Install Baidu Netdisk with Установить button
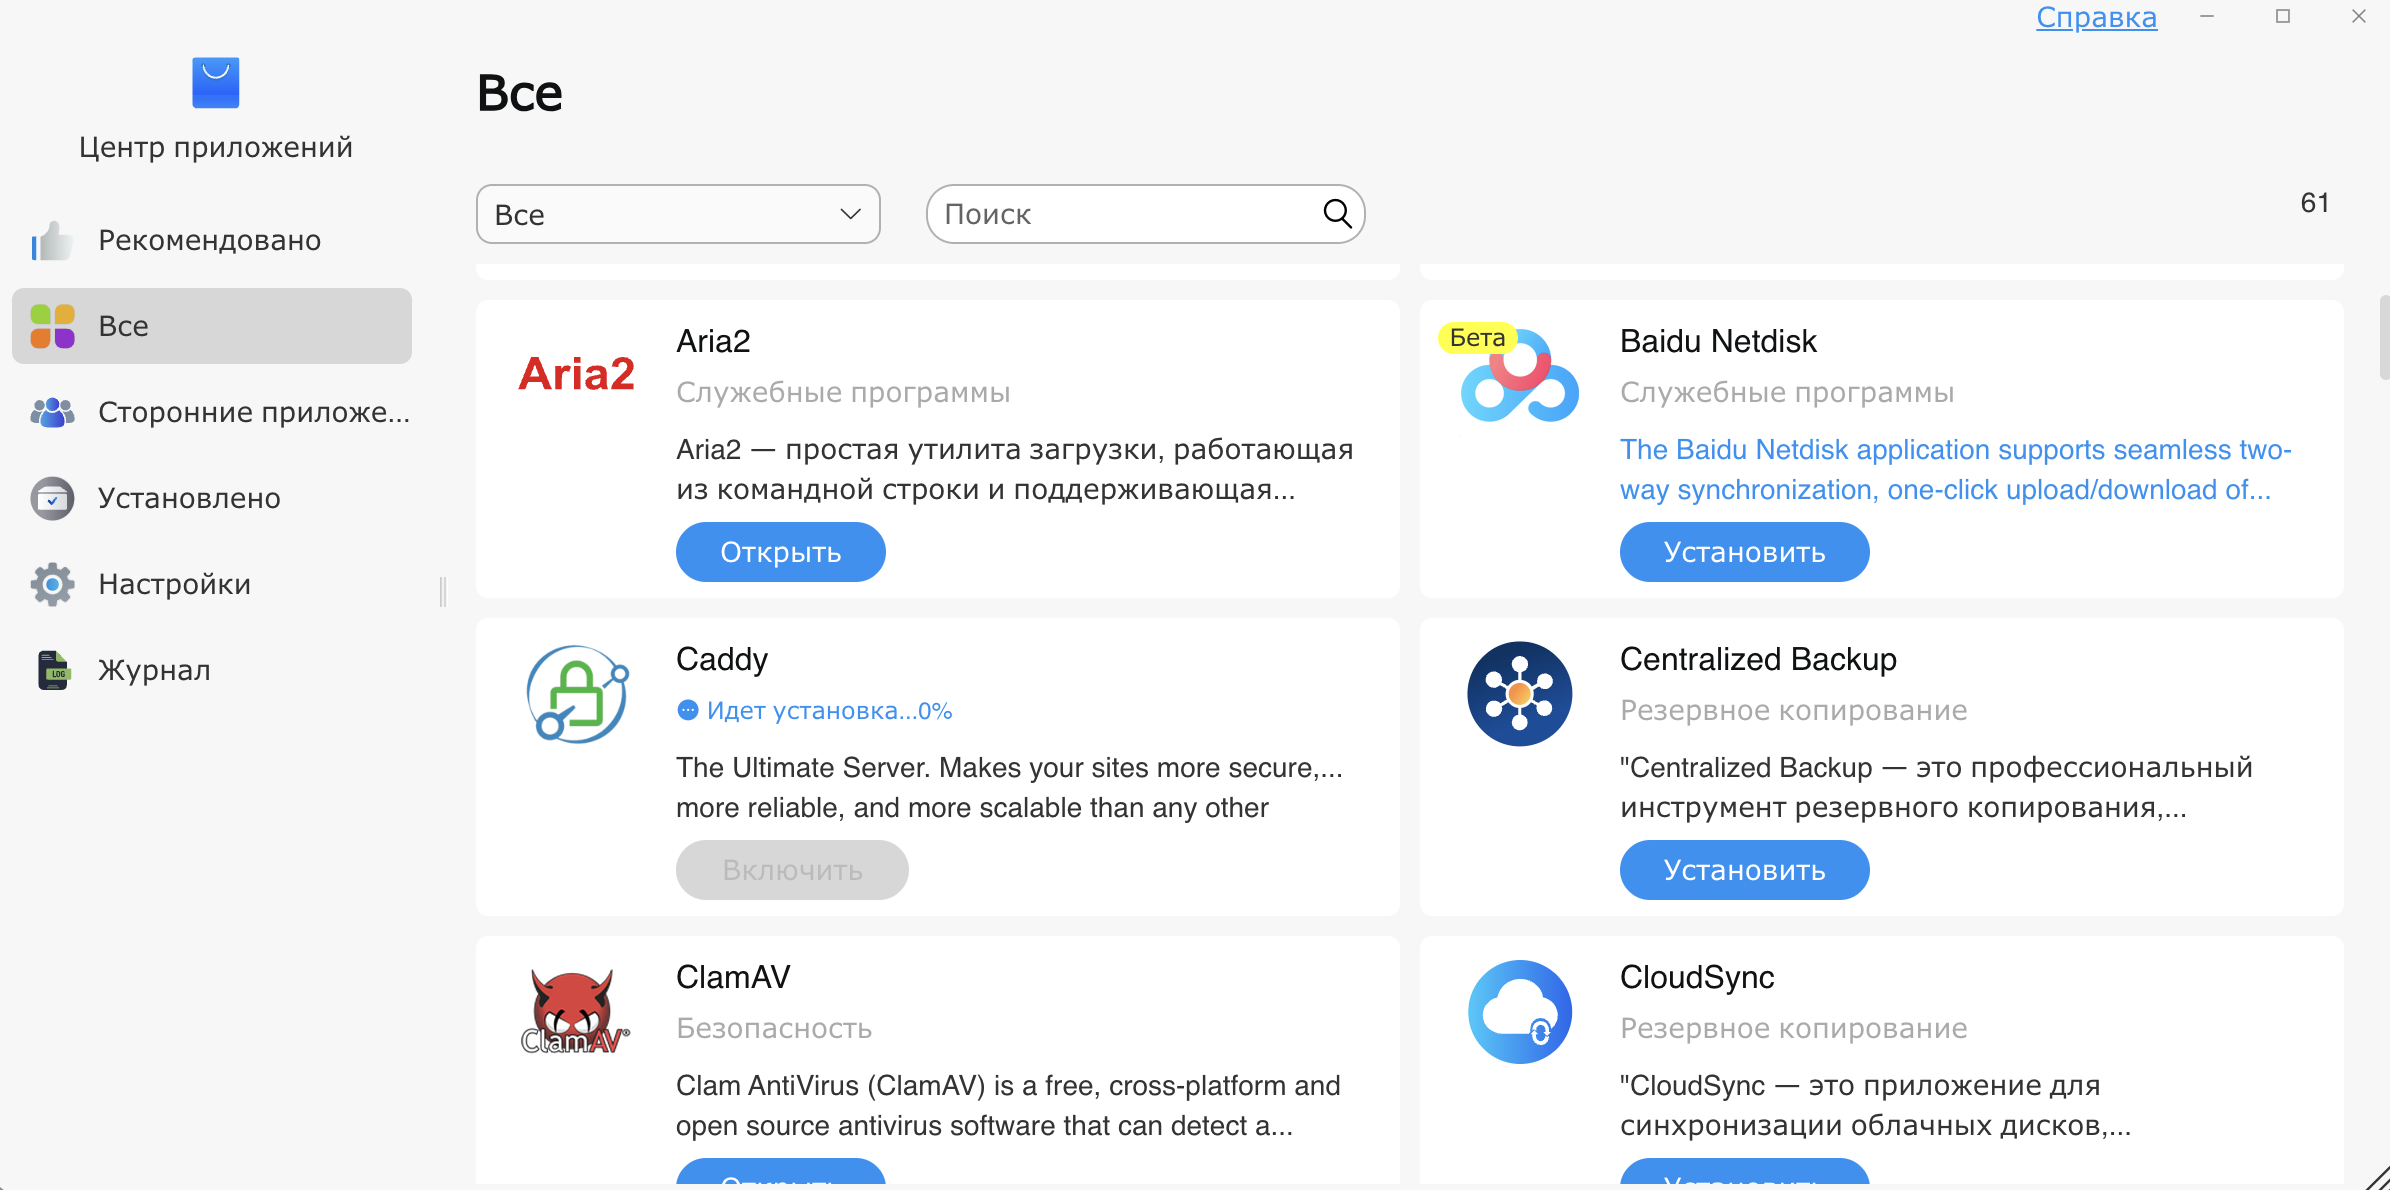Image resolution: width=2390 pixels, height=1190 pixels. pos(1744,552)
